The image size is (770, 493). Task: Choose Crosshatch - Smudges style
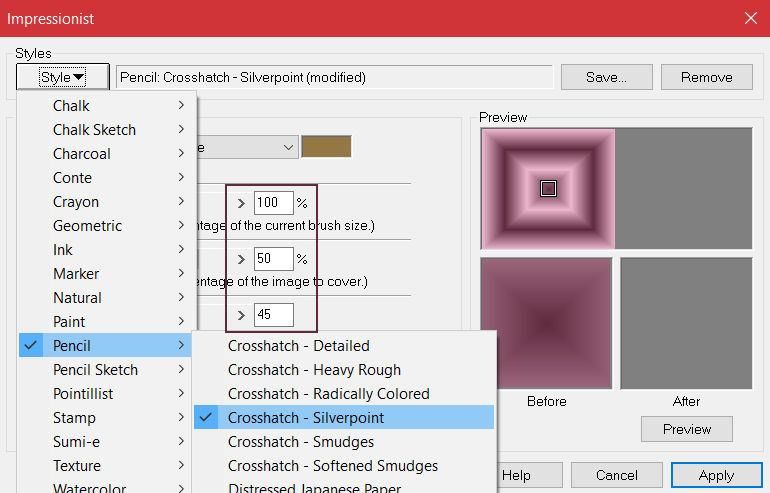344,442
